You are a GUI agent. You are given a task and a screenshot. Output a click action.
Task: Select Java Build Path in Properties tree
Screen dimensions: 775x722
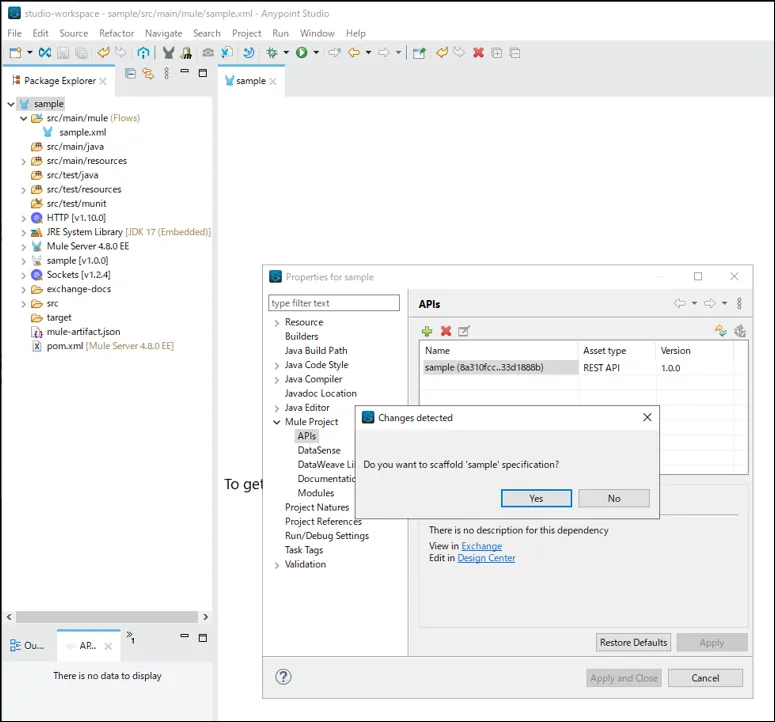coord(316,350)
